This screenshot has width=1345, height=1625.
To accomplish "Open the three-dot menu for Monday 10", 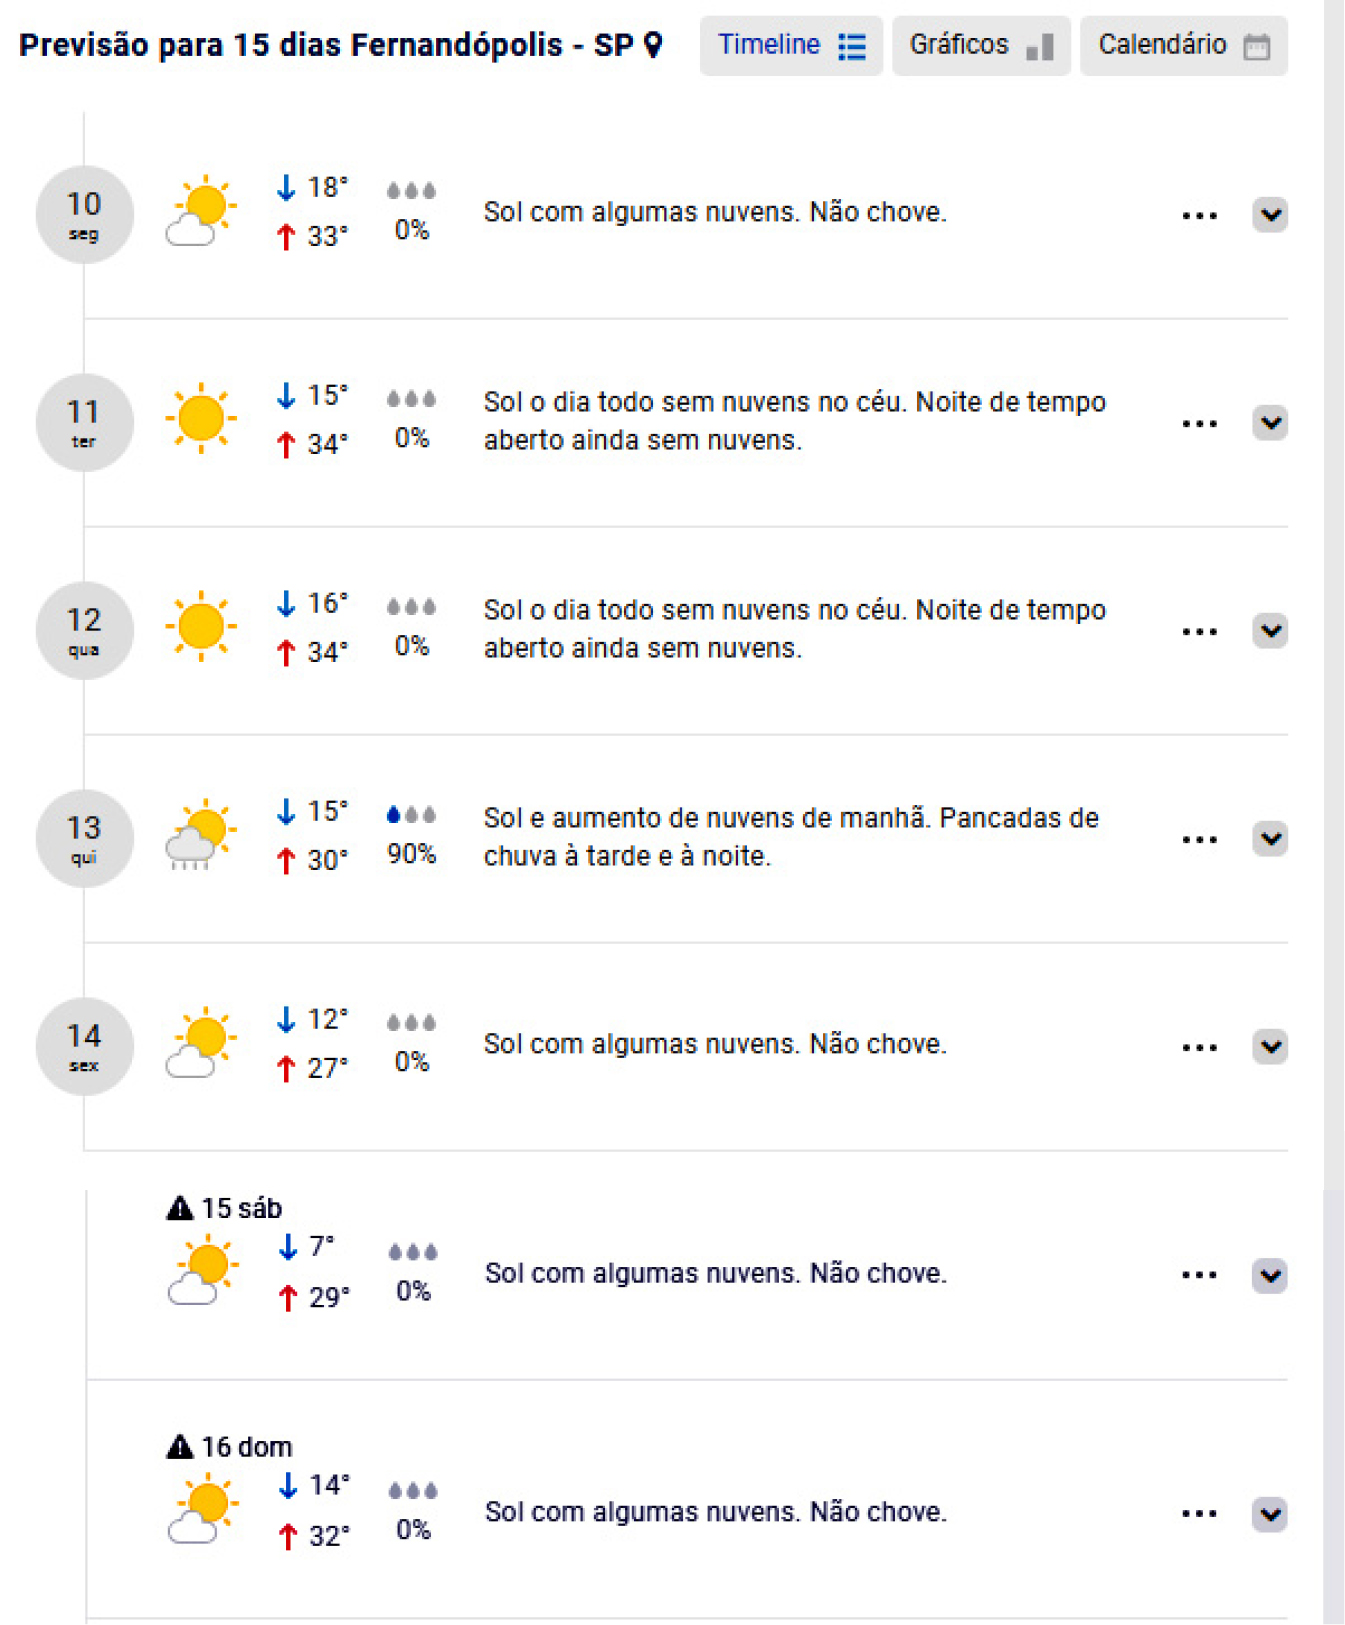I will coord(1199,215).
